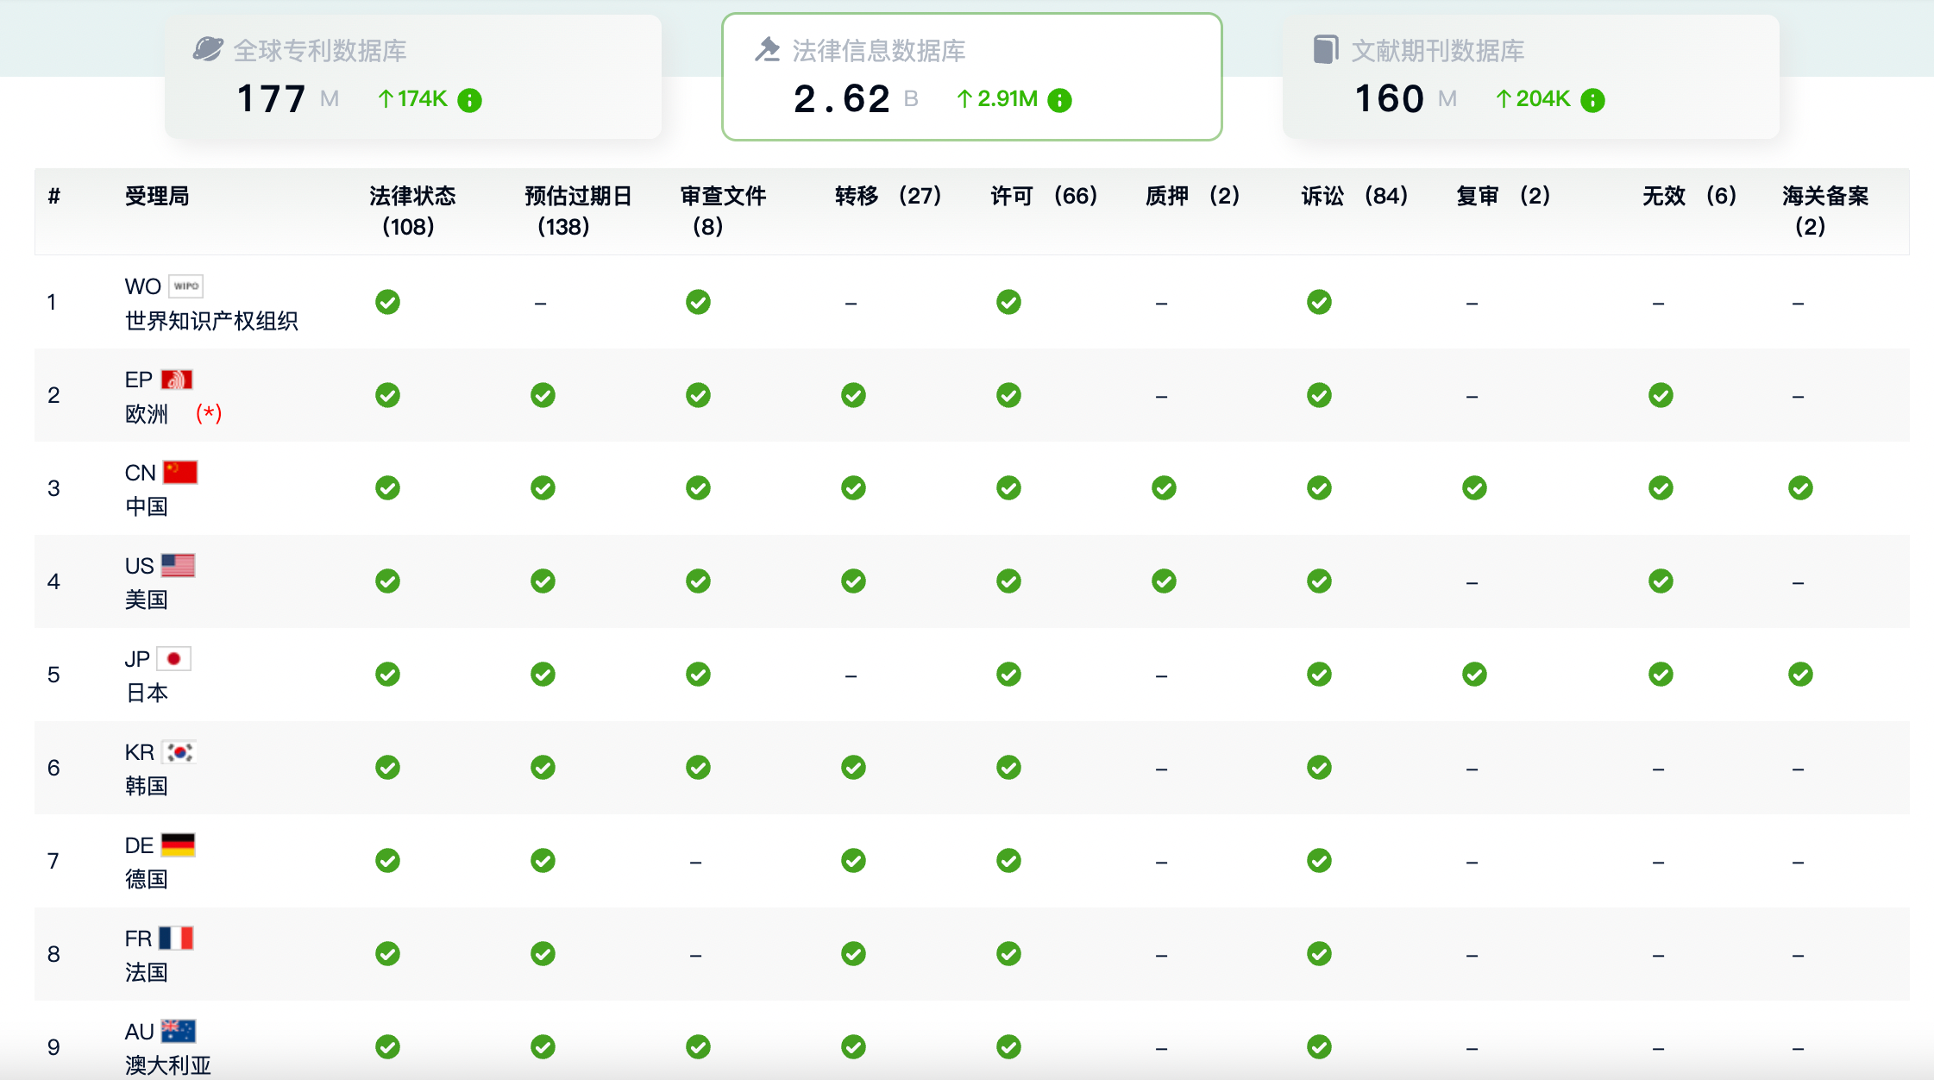Click the US flag icon in row 4
1934x1080 pixels.
pos(178,565)
